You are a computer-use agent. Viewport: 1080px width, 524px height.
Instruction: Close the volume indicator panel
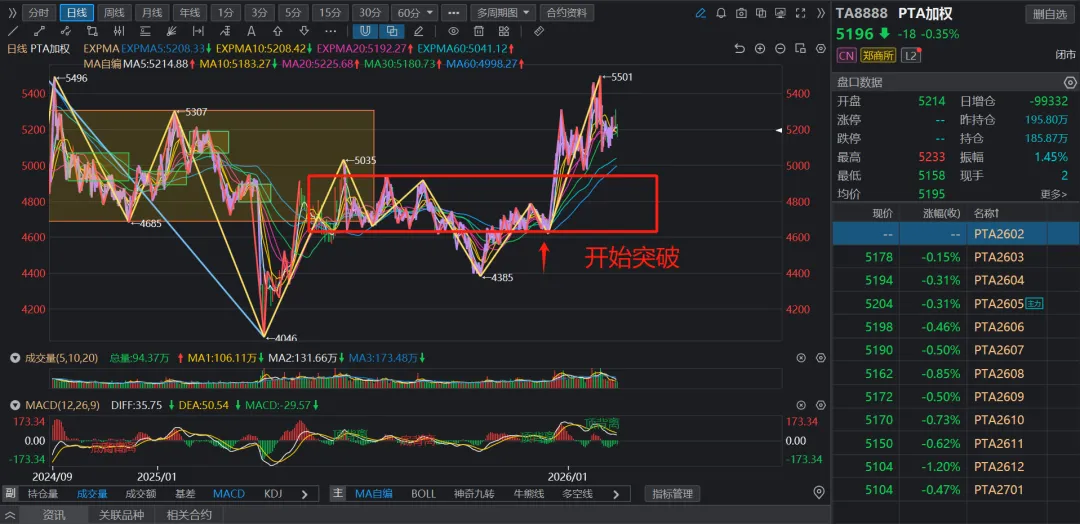pyautogui.click(x=800, y=358)
